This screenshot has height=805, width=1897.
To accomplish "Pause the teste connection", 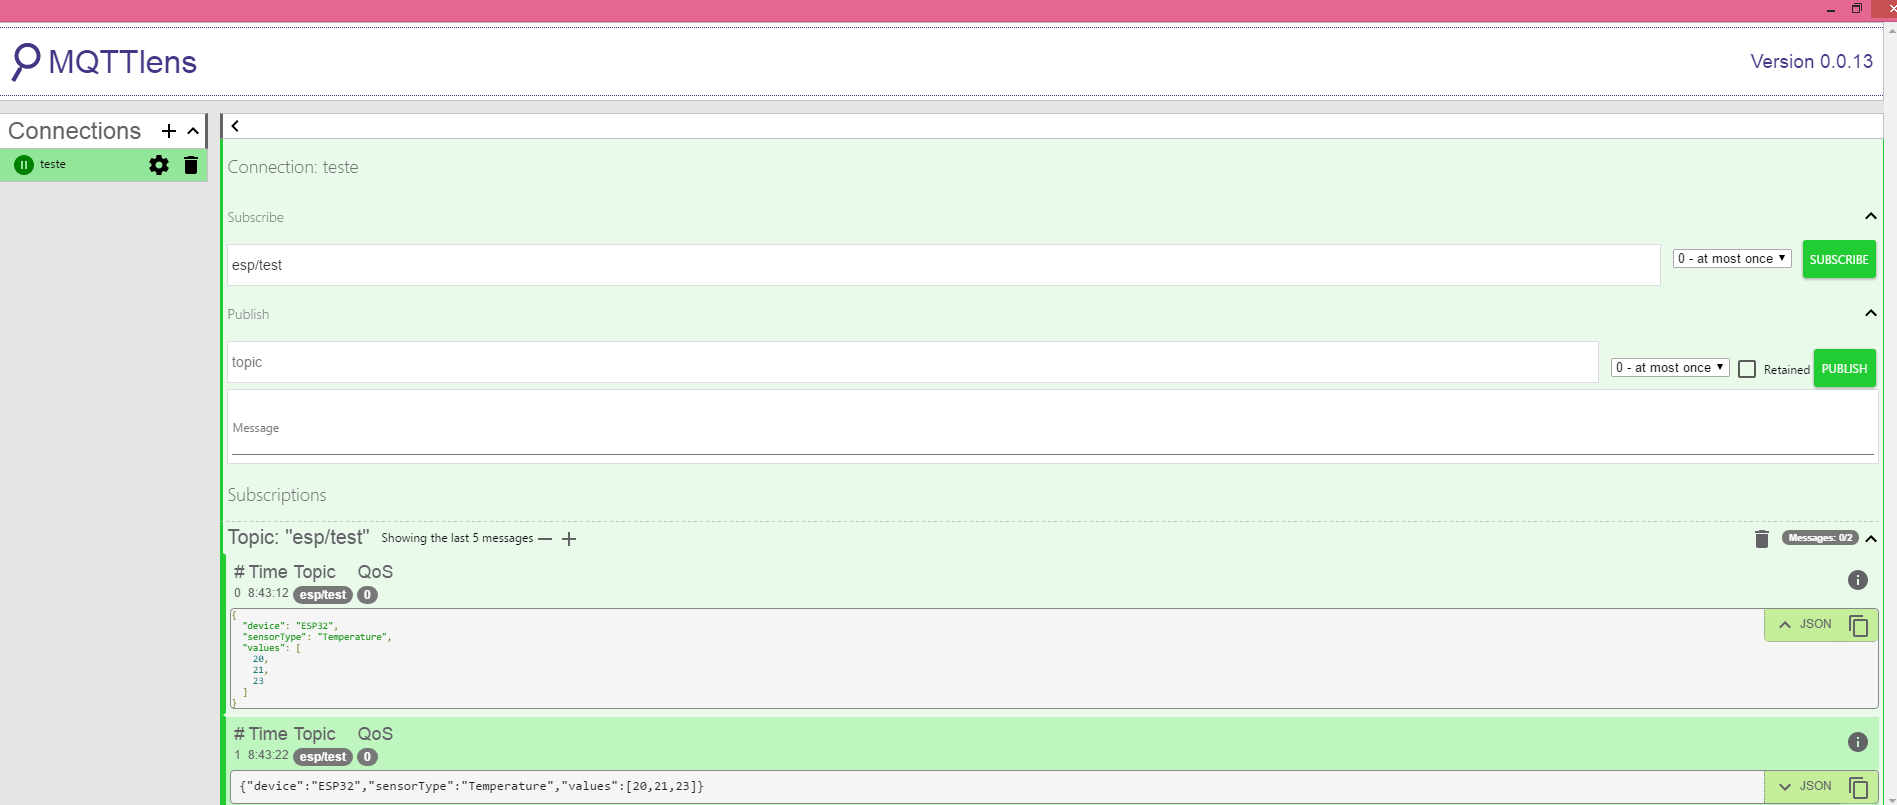I will (x=24, y=165).
